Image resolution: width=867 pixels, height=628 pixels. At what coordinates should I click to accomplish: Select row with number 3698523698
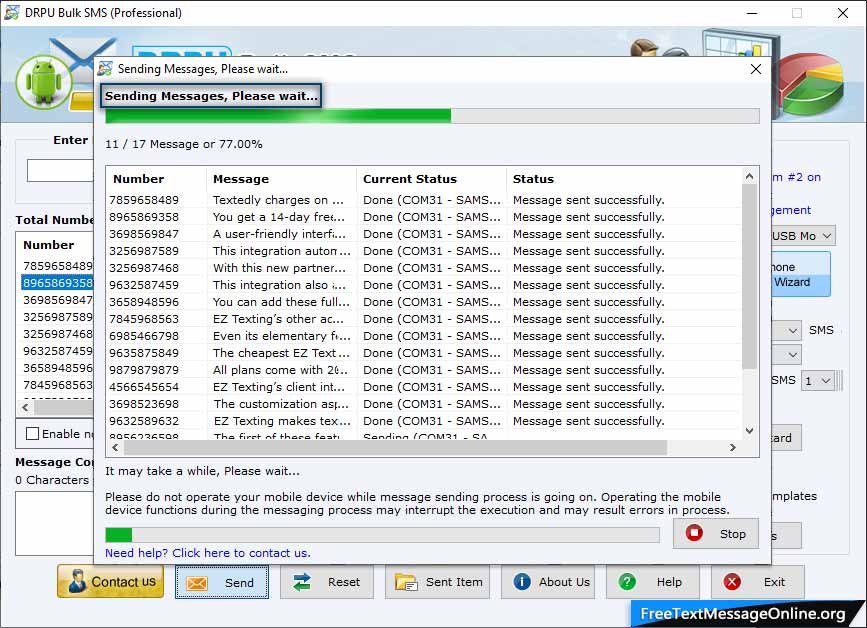click(424, 404)
